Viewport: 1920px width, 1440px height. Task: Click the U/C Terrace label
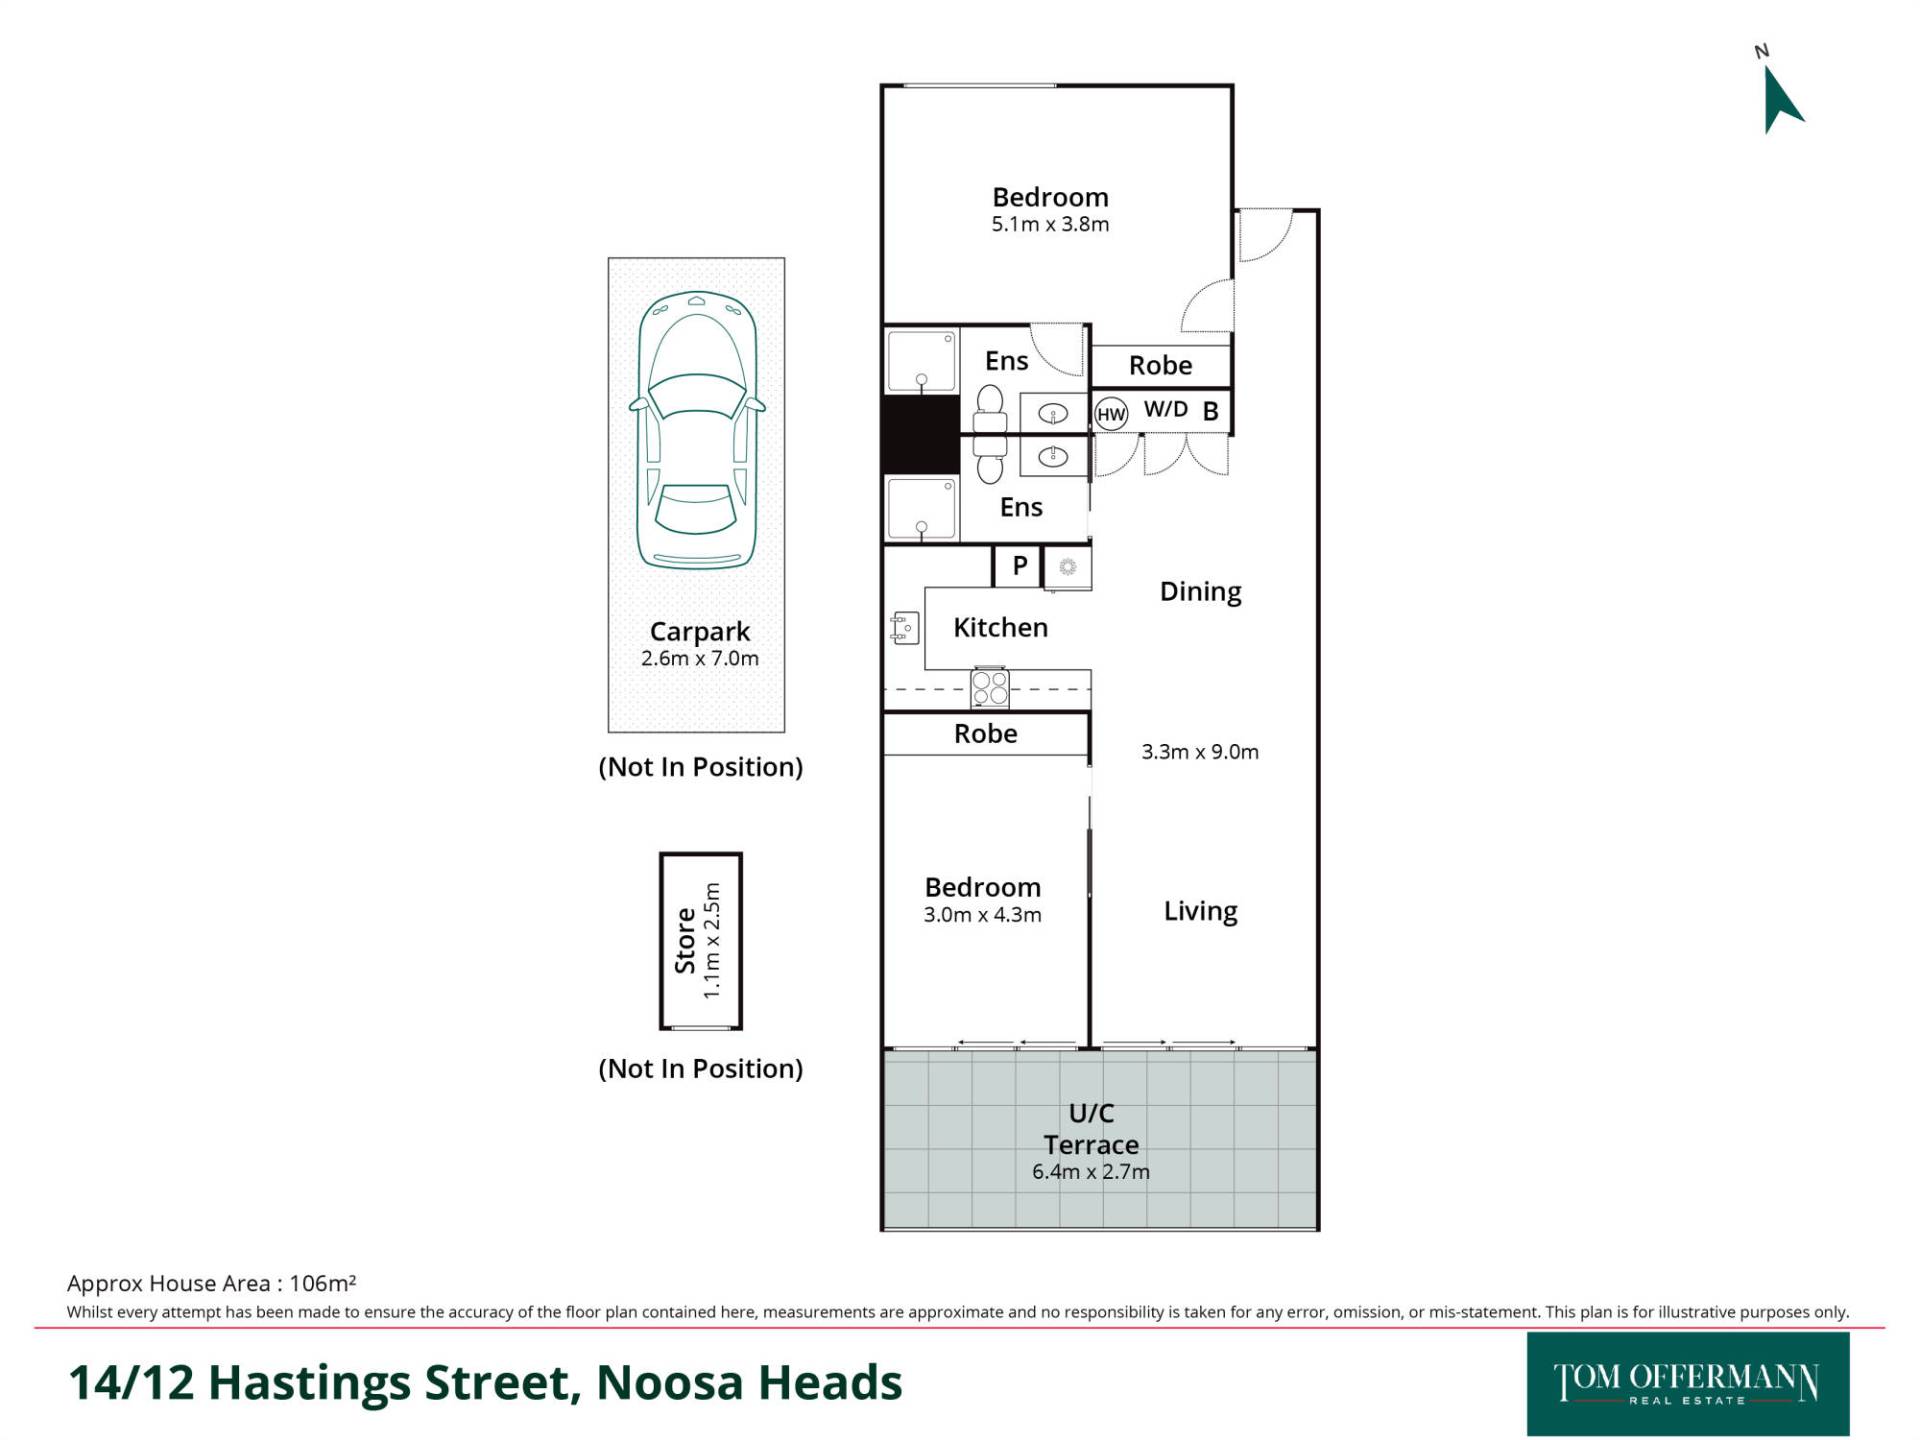coord(1091,1129)
